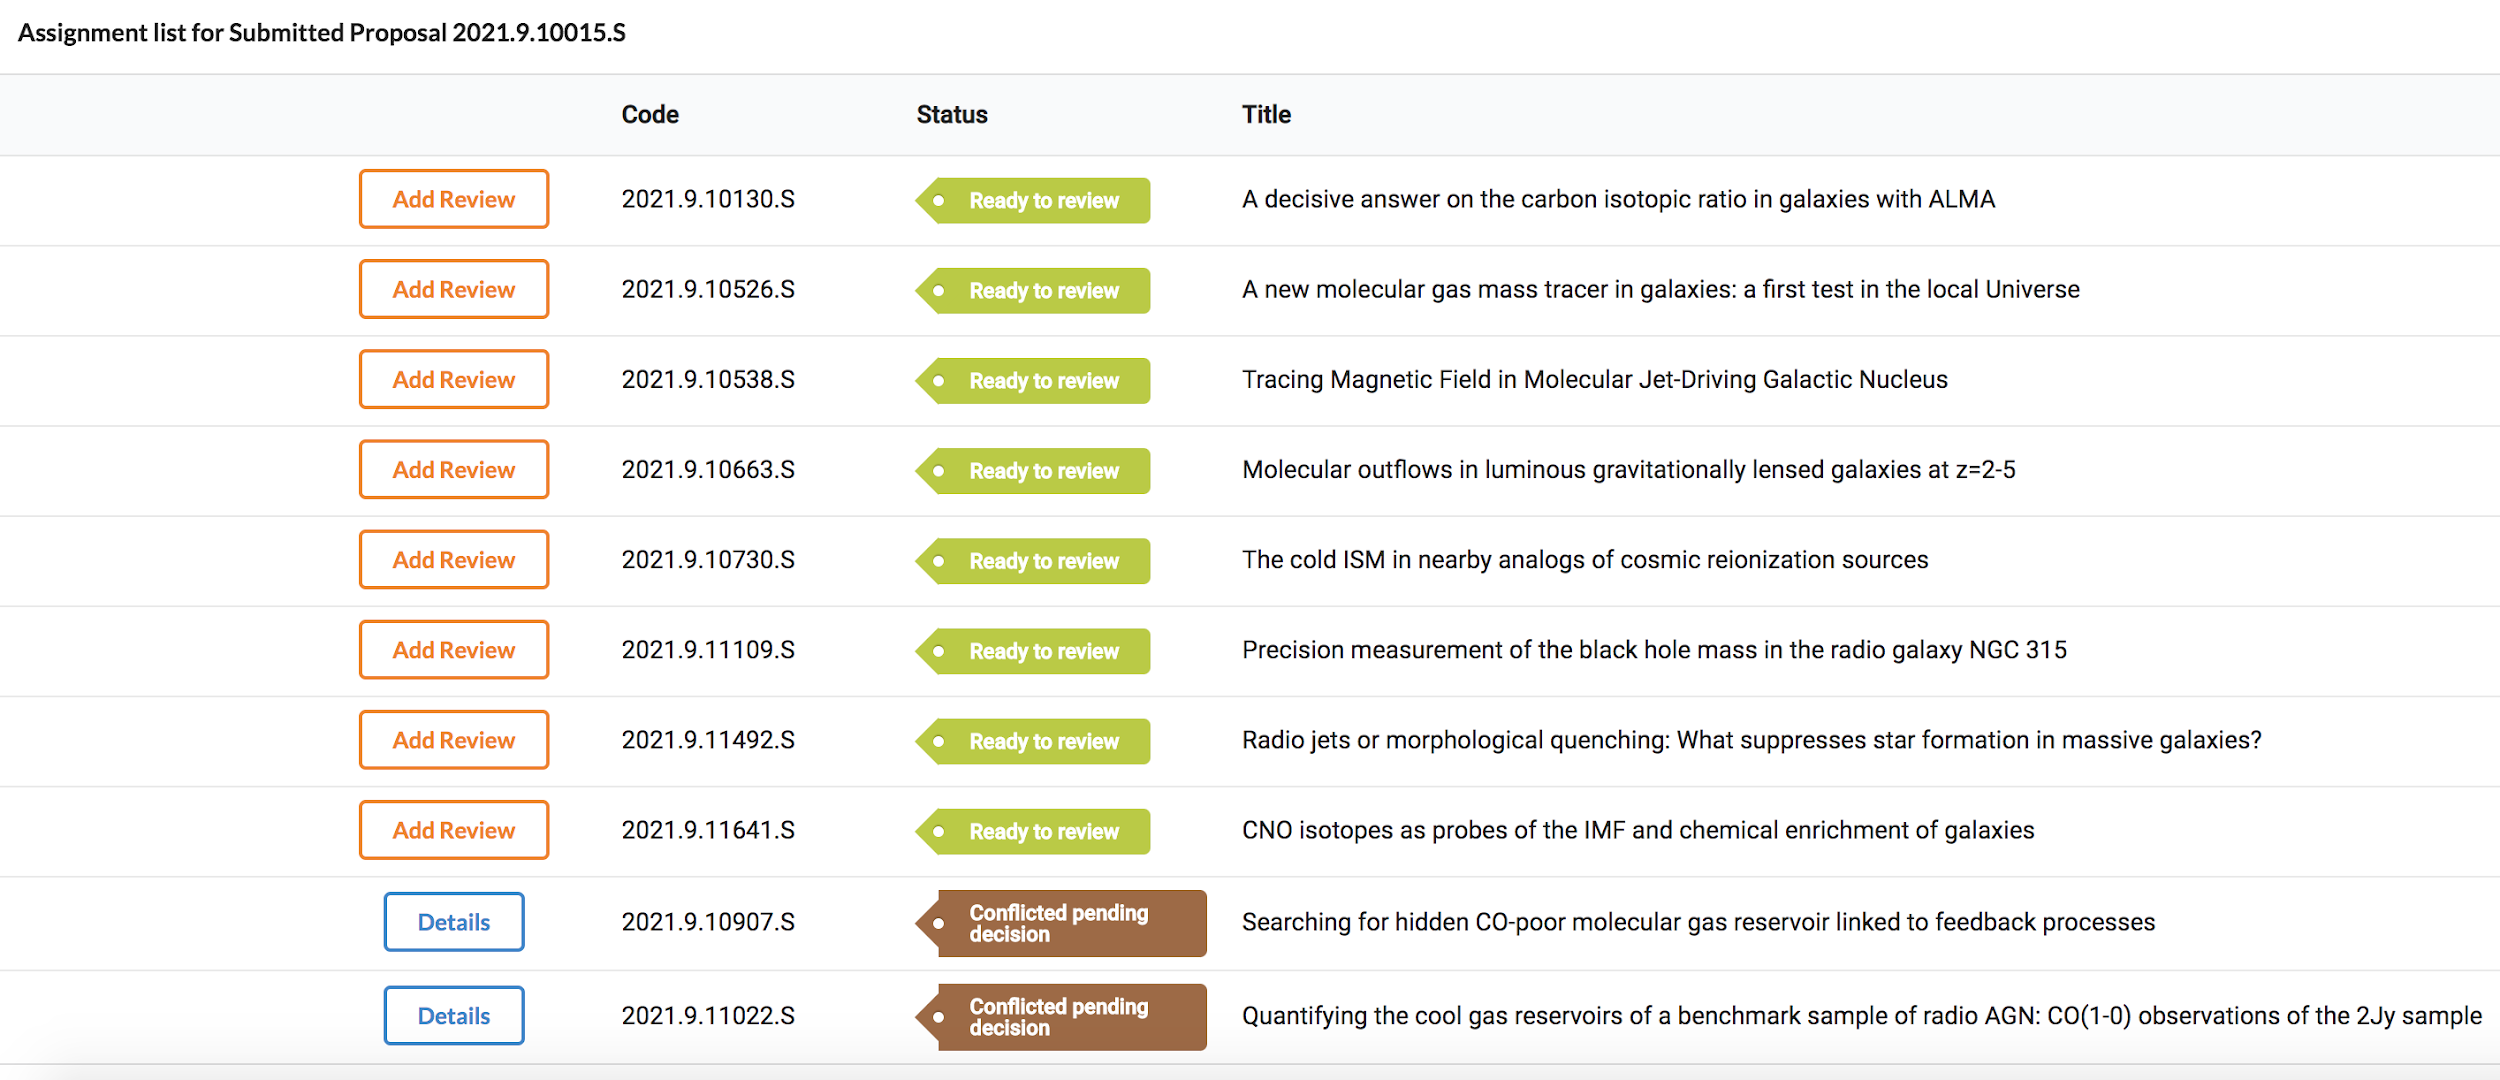
Task: Click the title about carbon isotopic ratio
Action: [x=1618, y=199]
